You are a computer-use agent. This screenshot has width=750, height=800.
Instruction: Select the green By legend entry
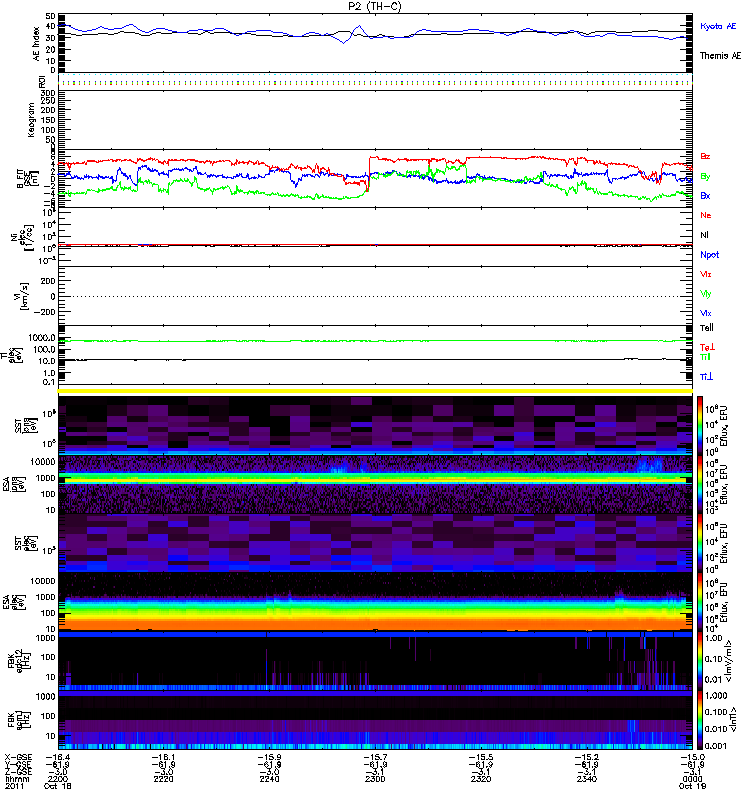click(706, 176)
